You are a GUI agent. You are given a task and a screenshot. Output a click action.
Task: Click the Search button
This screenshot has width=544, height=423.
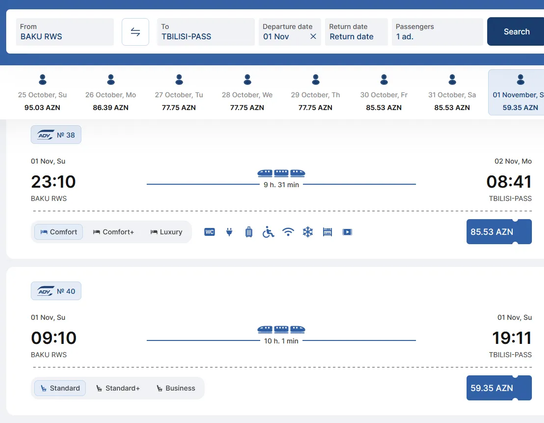click(x=516, y=32)
